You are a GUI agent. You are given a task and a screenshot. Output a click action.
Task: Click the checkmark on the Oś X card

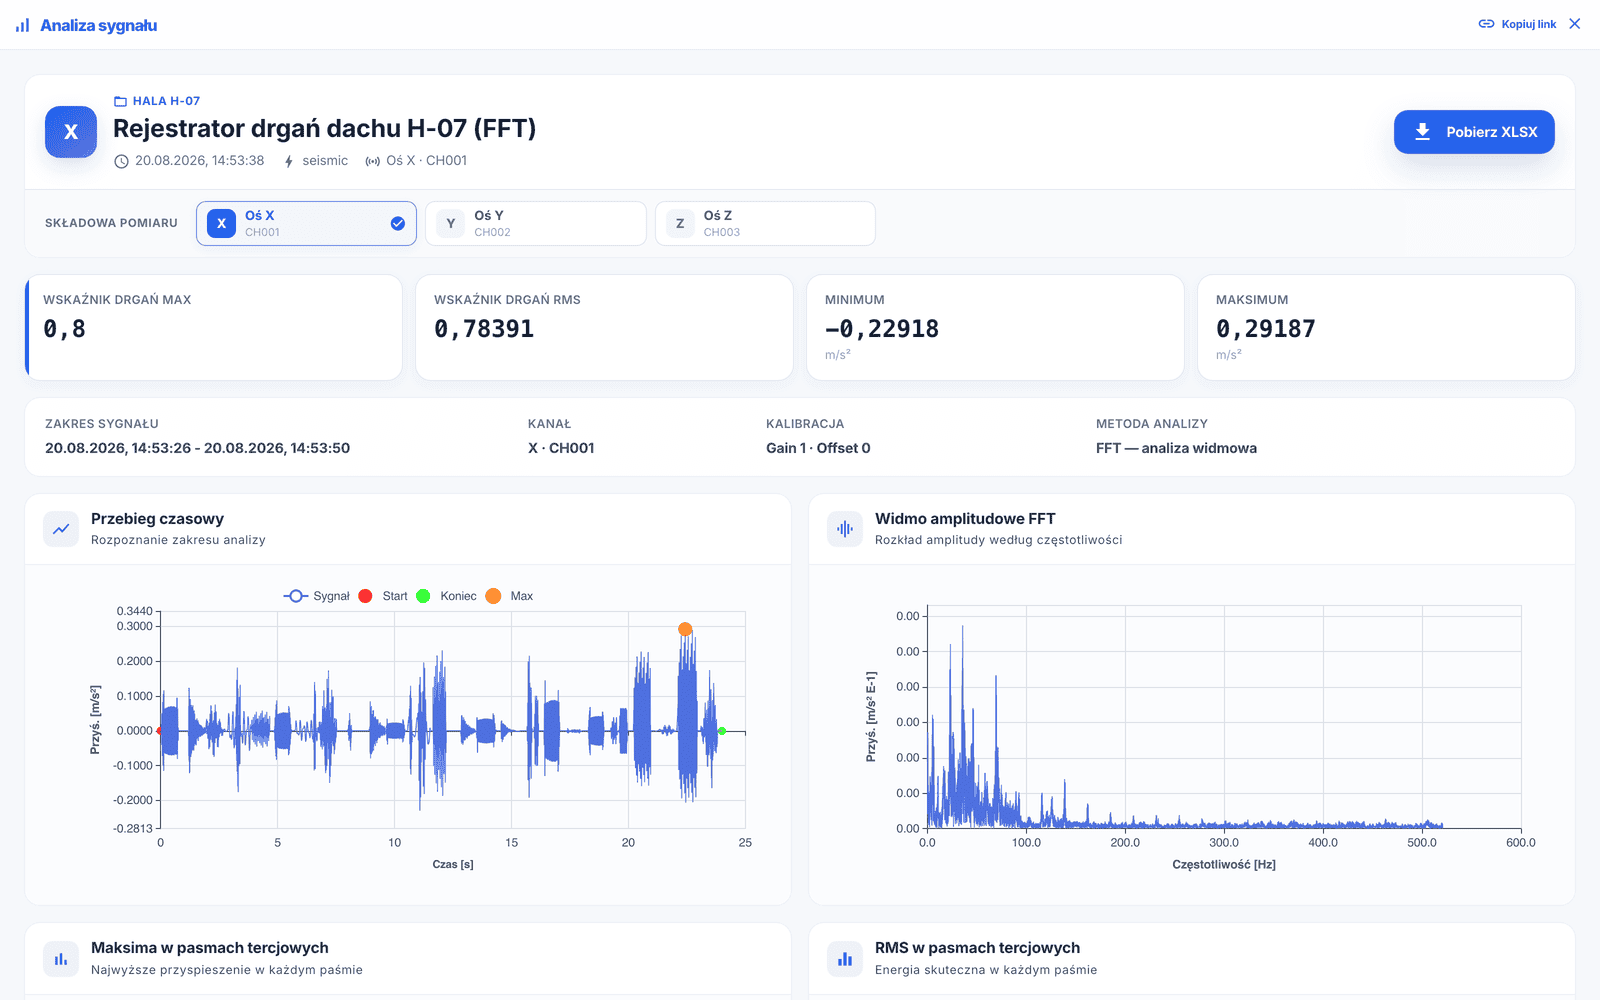pos(398,223)
